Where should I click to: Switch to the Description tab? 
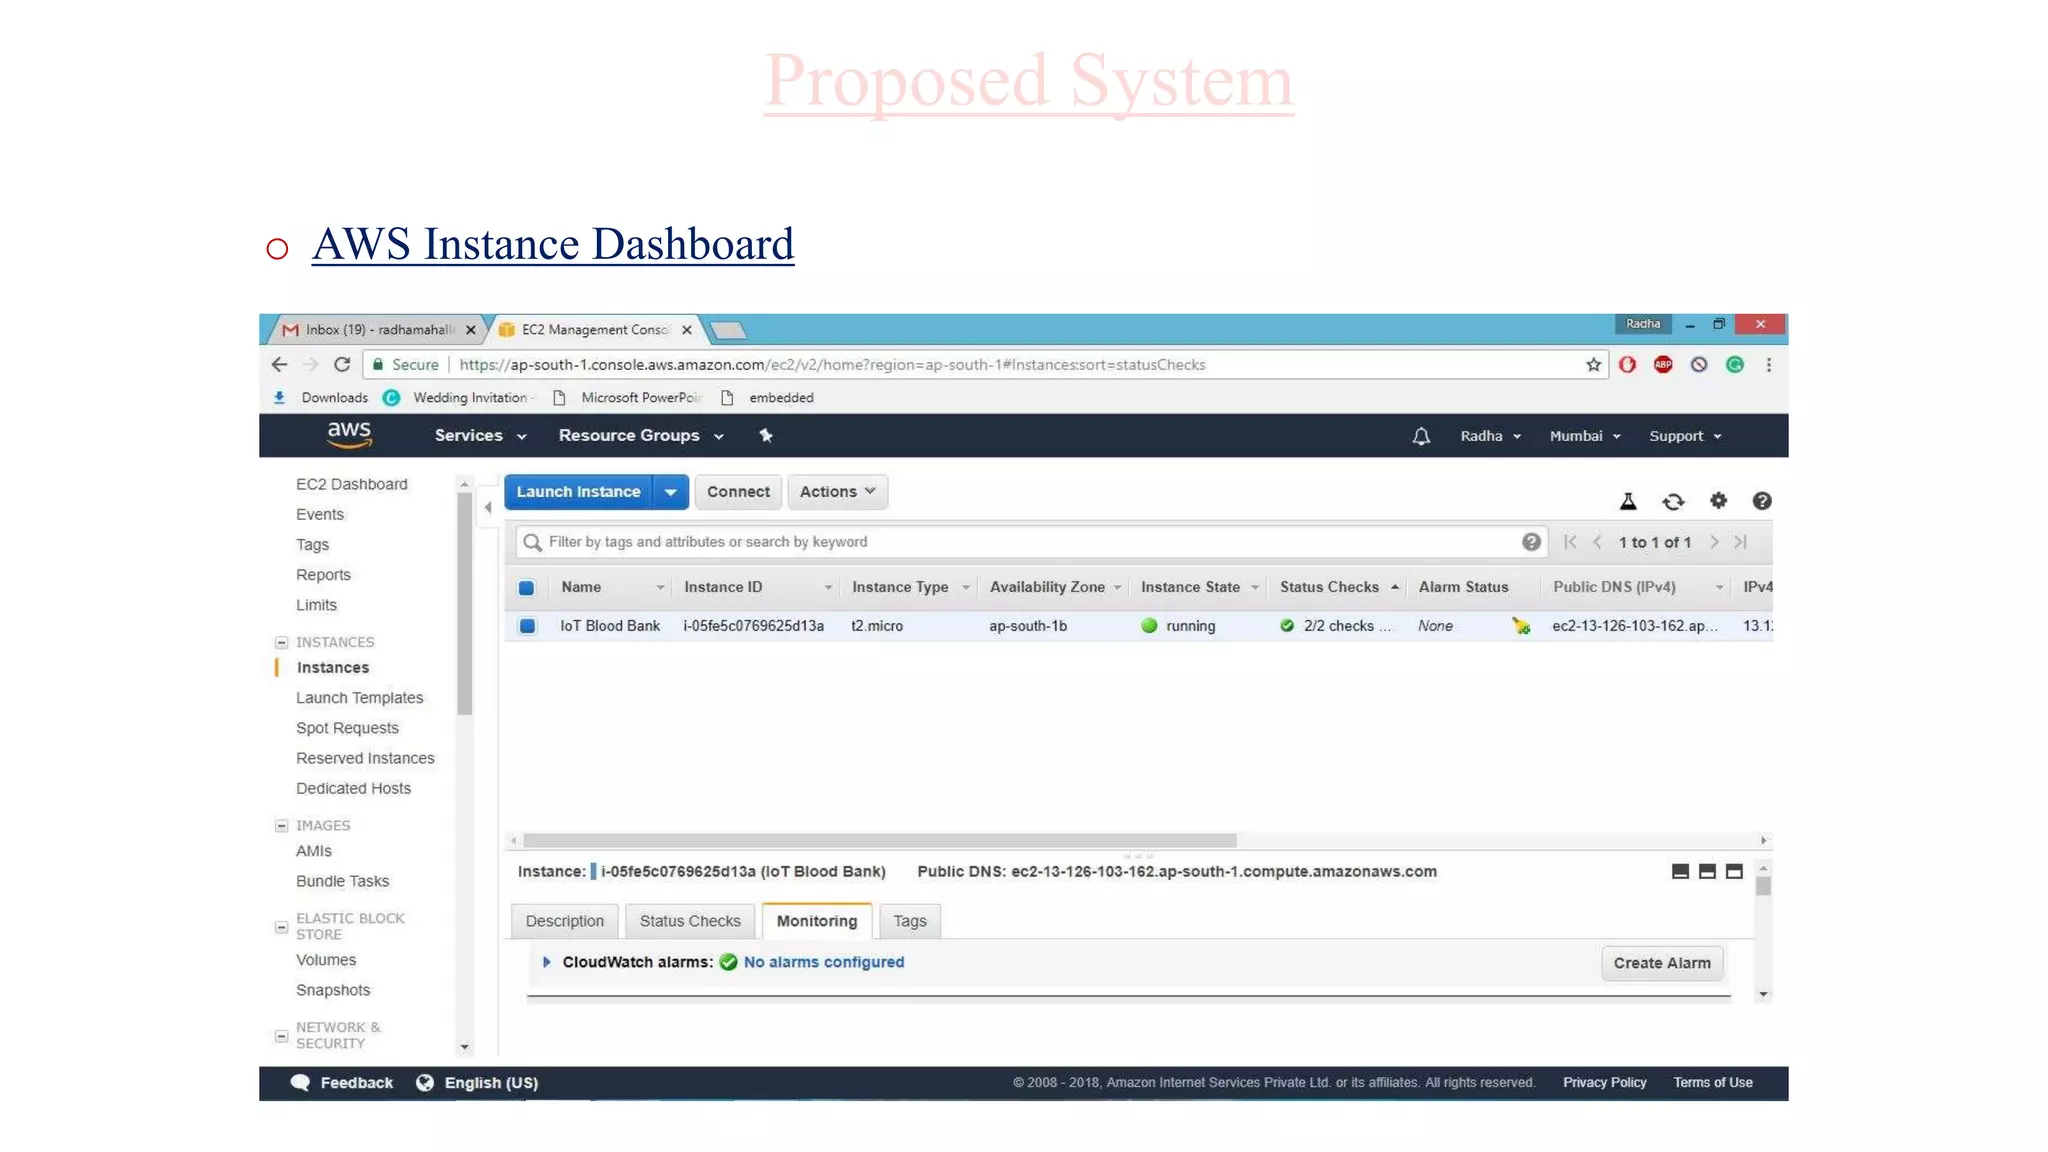[565, 921]
